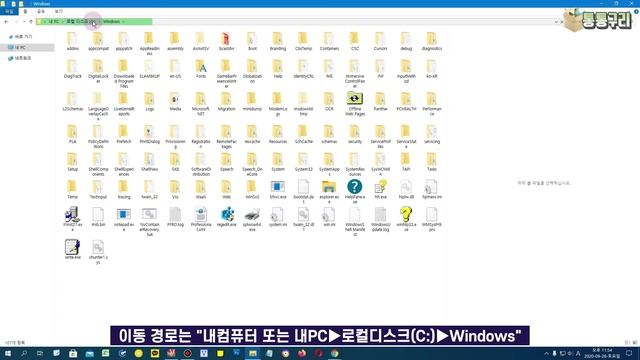The height and width of the screenshot is (360, 640).
Task: Select the Help folder
Action: point(278,69)
